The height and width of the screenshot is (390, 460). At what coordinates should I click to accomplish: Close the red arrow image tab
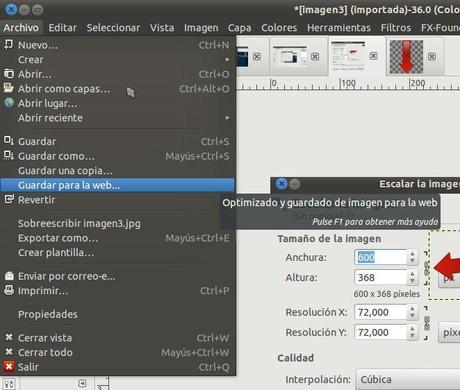[x=432, y=57]
